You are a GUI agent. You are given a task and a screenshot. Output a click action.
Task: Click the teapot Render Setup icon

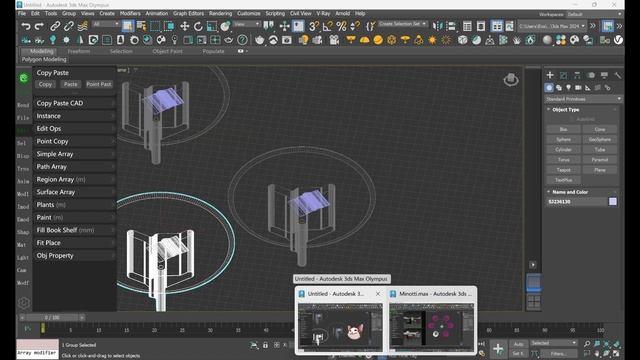click(260, 40)
